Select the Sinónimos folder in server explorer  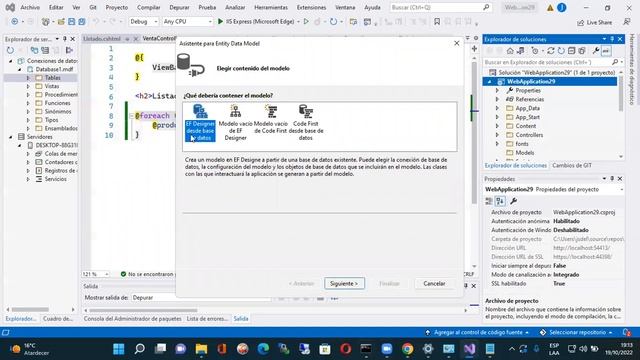pyautogui.click(x=58, y=111)
